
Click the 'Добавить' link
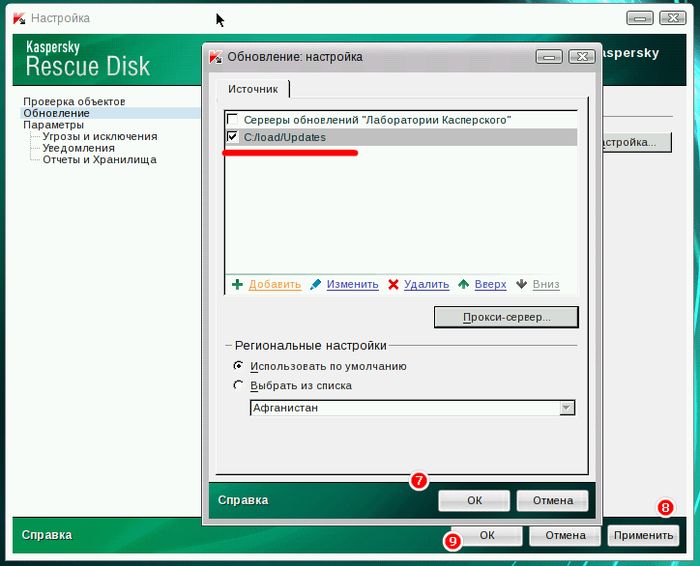point(275,284)
